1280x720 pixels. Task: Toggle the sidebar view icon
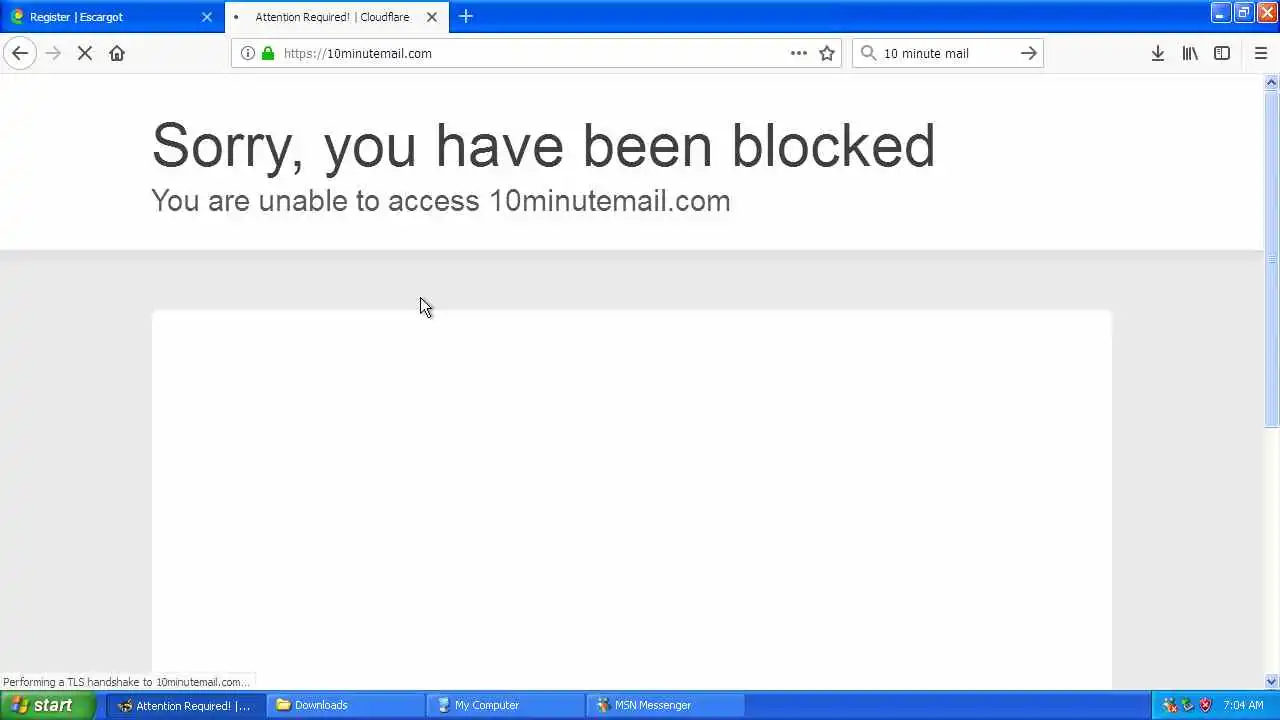point(1222,53)
